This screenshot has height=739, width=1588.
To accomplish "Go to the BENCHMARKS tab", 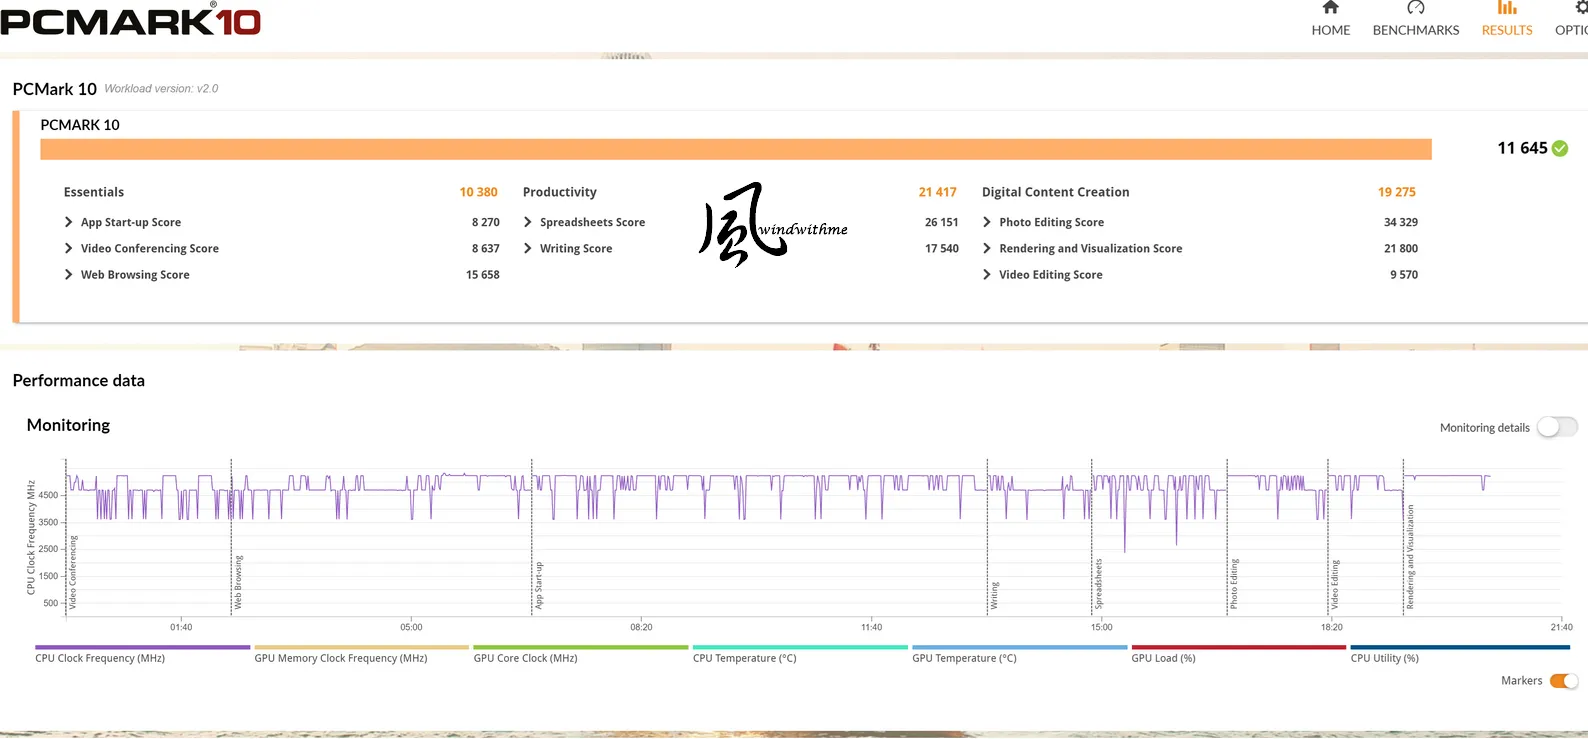I will coord(1416,30).
